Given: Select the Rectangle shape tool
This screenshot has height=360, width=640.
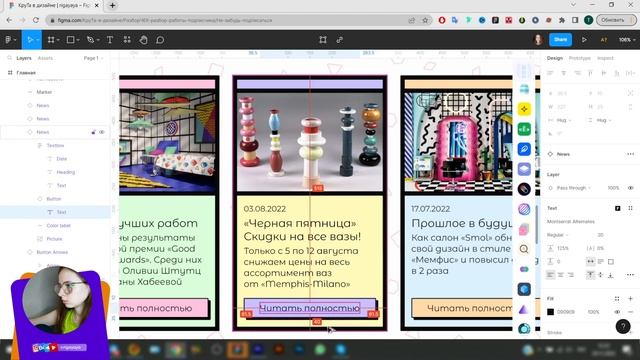Looking at the screenshot, I should (x=71, y=40).
